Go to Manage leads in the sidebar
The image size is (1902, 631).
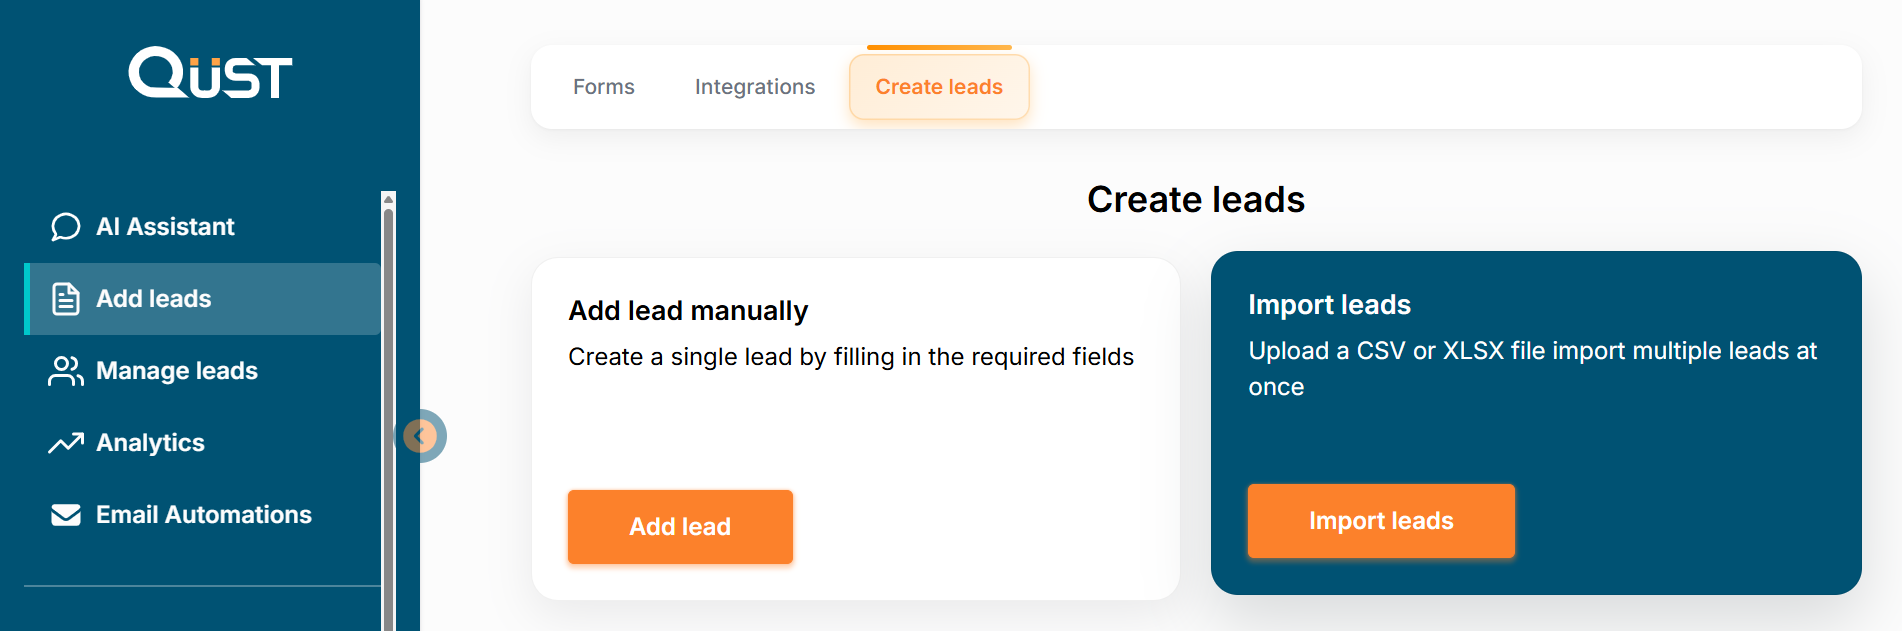tap(177, 371)
